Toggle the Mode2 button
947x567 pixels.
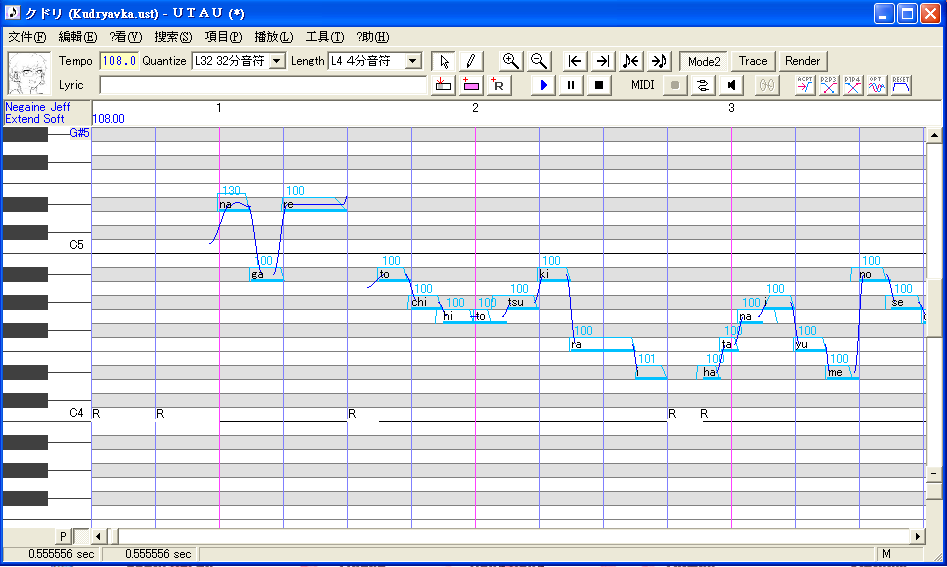click(704, 62)
